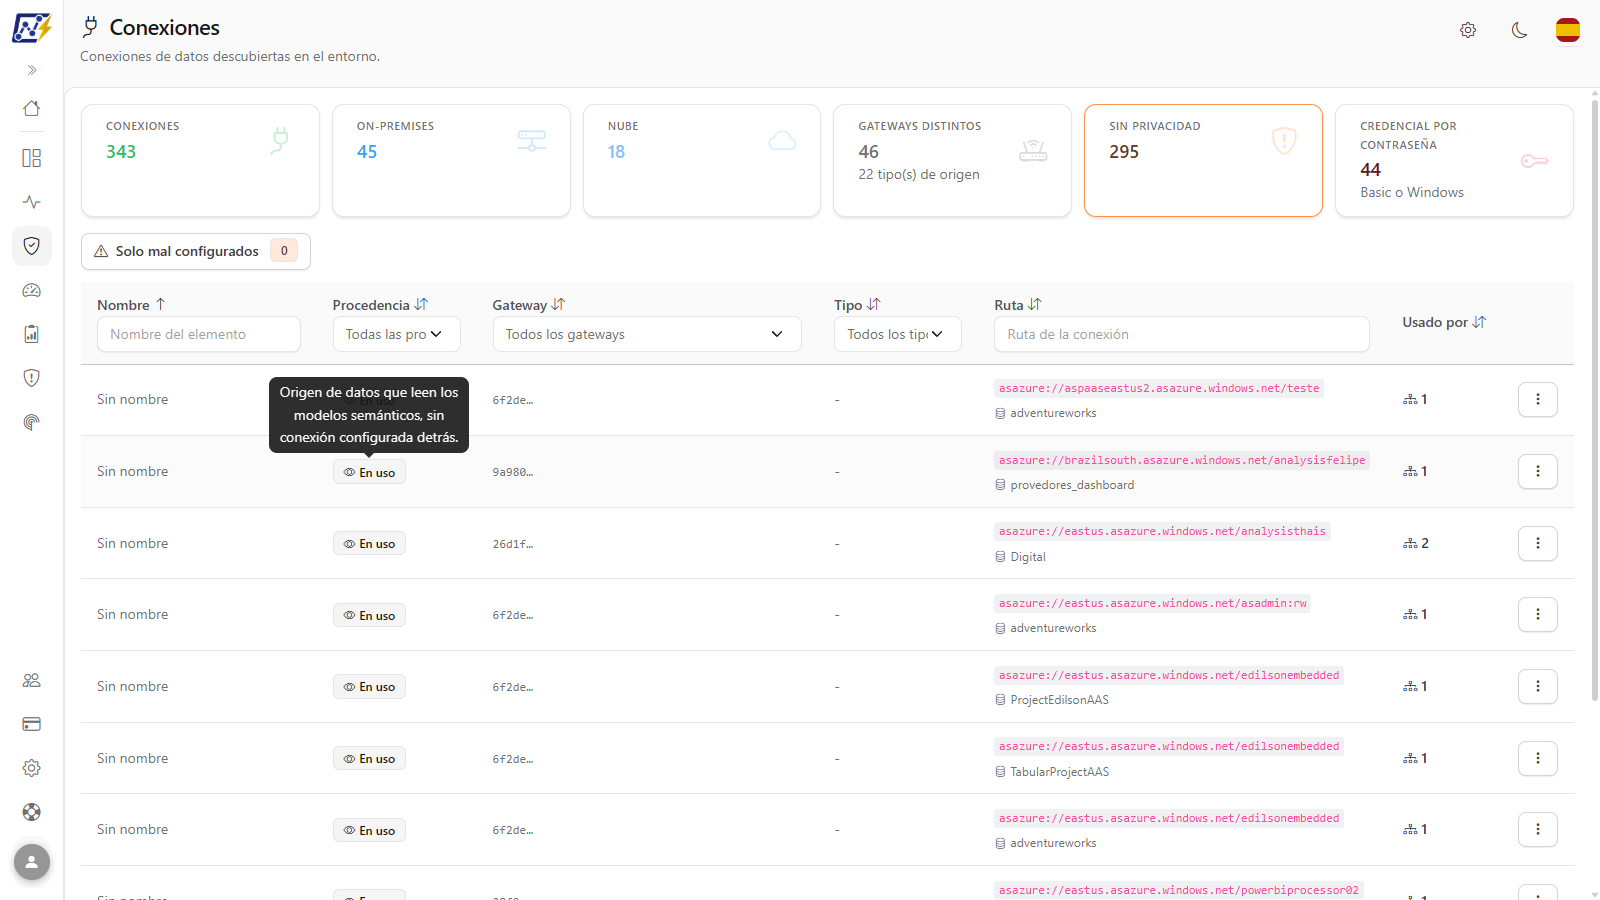
Task: Click En uso badge in analysisthais row
Action: pos(369,544)
